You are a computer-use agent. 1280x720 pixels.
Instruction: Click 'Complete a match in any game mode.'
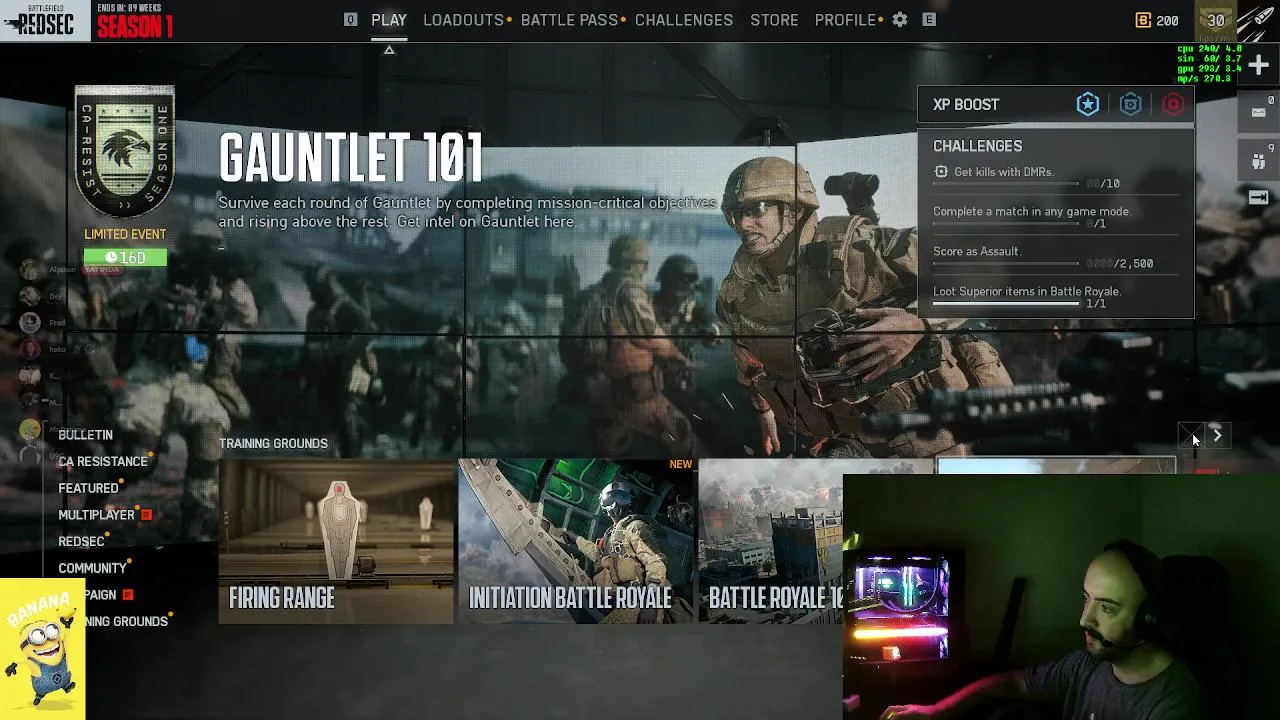click(1032, 212)
